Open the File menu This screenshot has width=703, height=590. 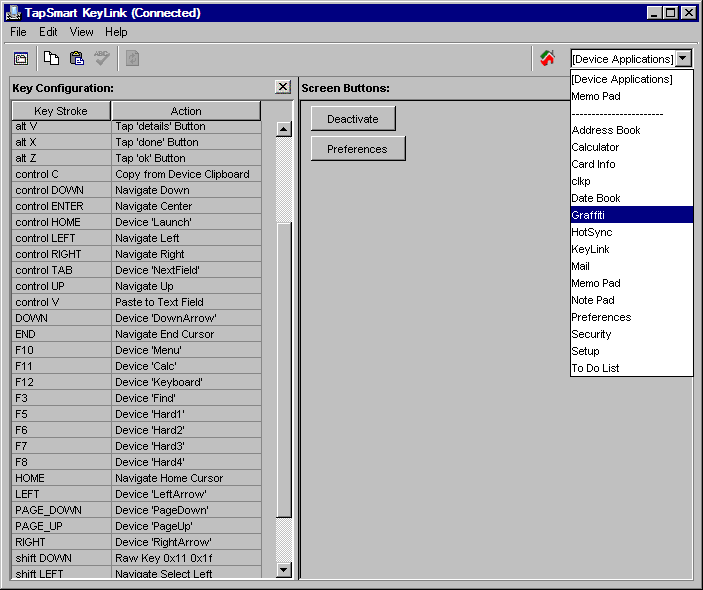[18, 32]
